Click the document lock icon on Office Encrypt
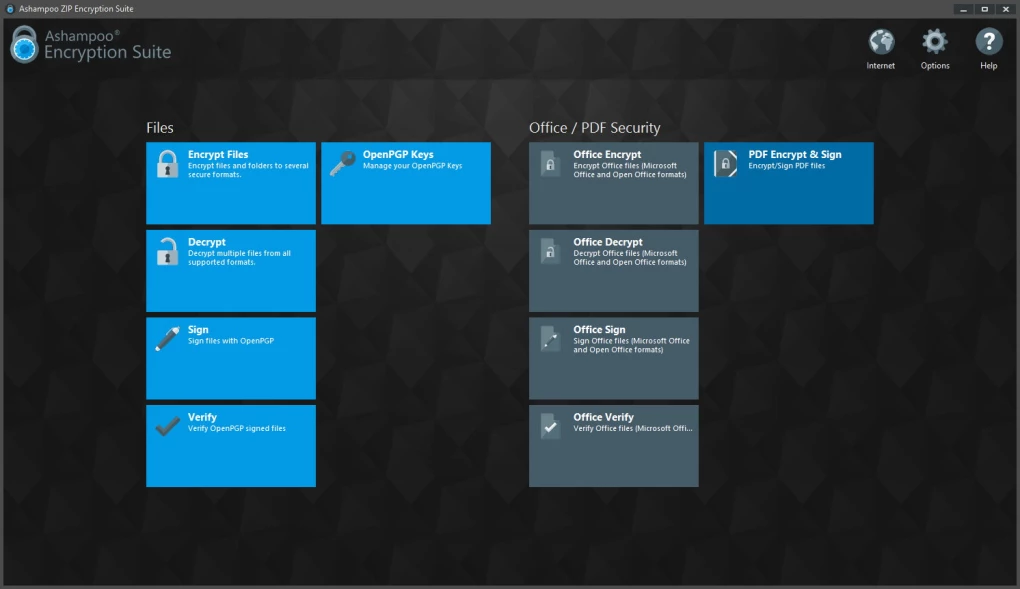This screenshot has width=1020, height=589. (550, 164)
